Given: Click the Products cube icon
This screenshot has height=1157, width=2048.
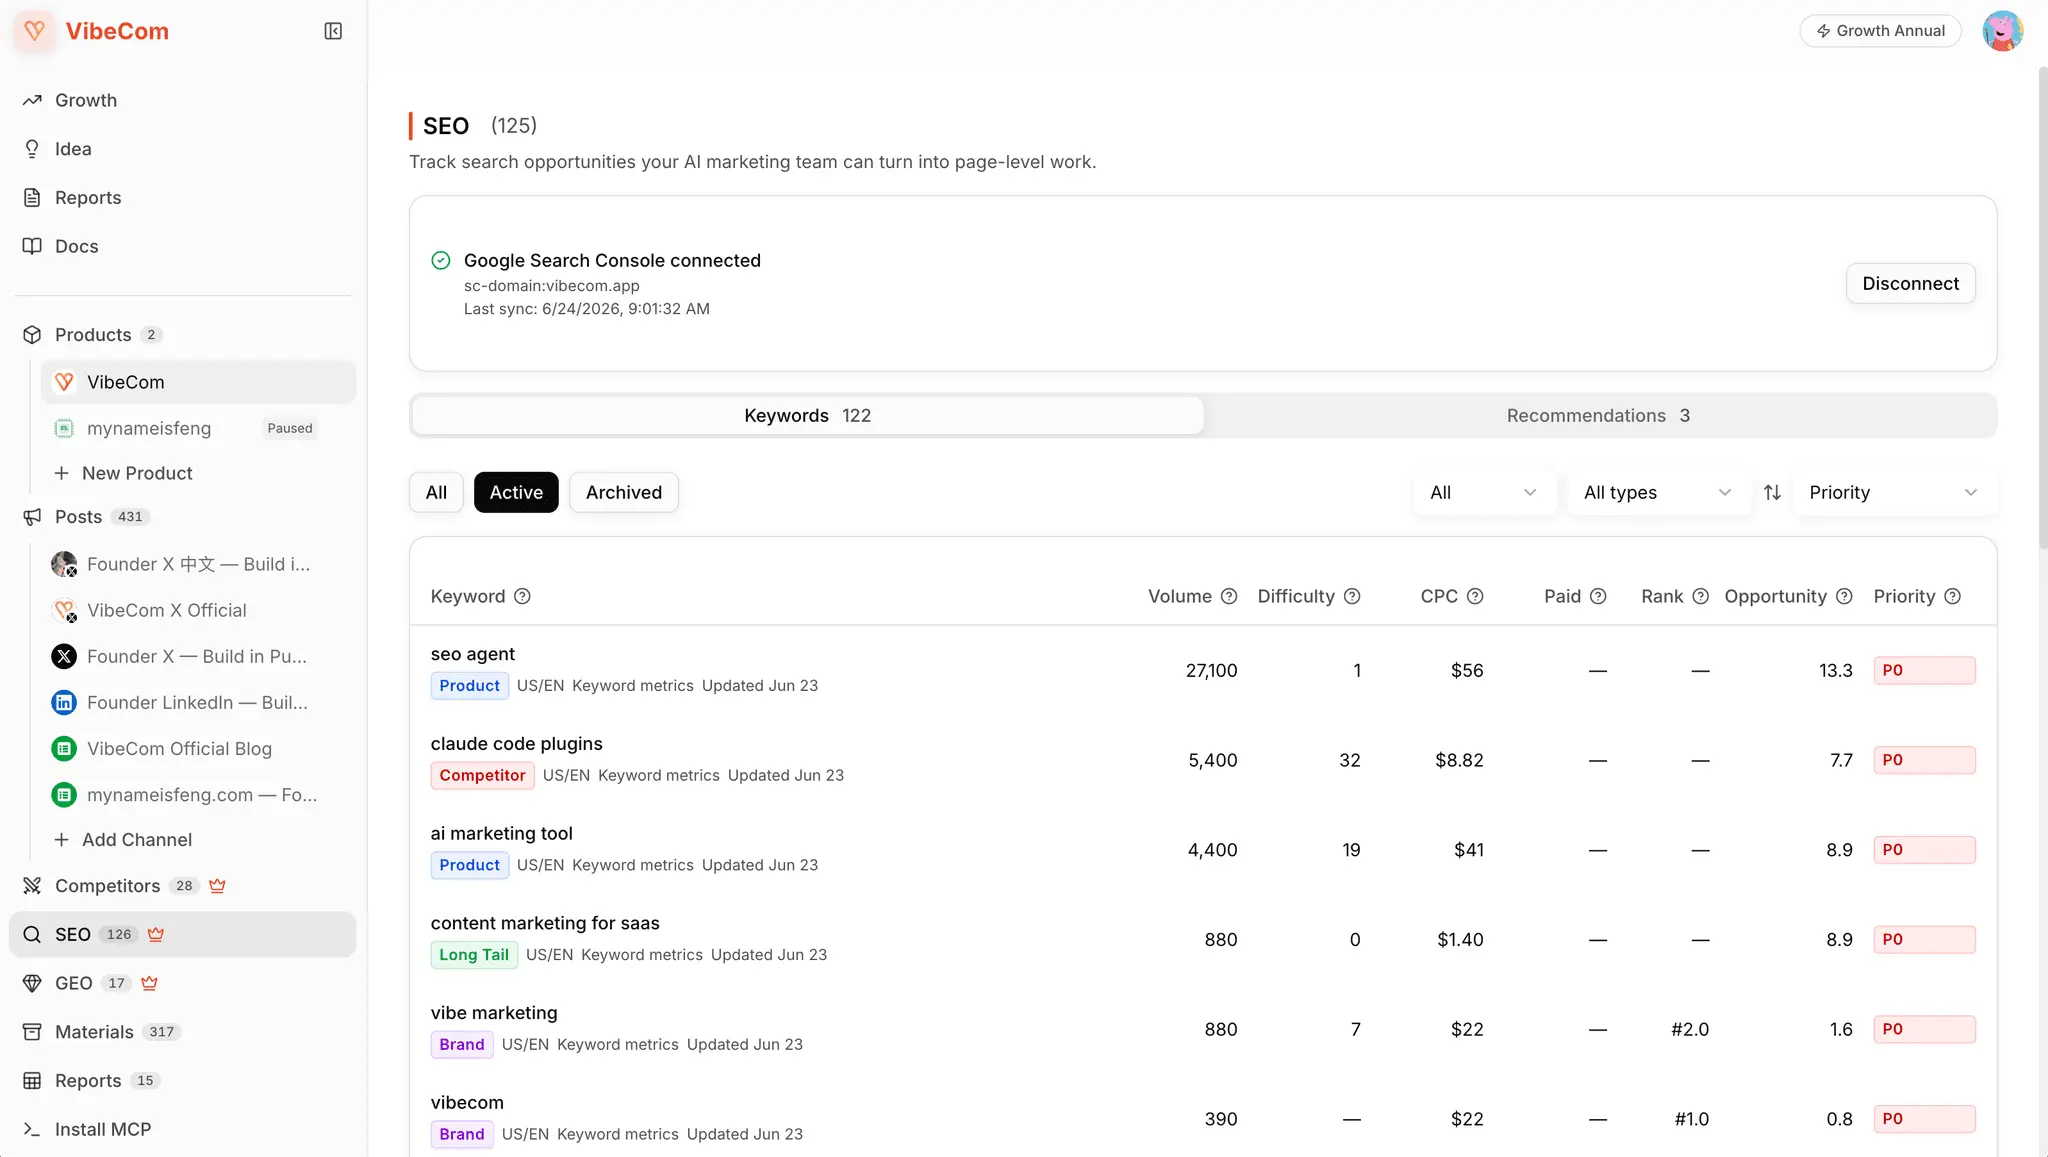Looking at the screenshot, I should pyautogui.click(x=32, y=335).
